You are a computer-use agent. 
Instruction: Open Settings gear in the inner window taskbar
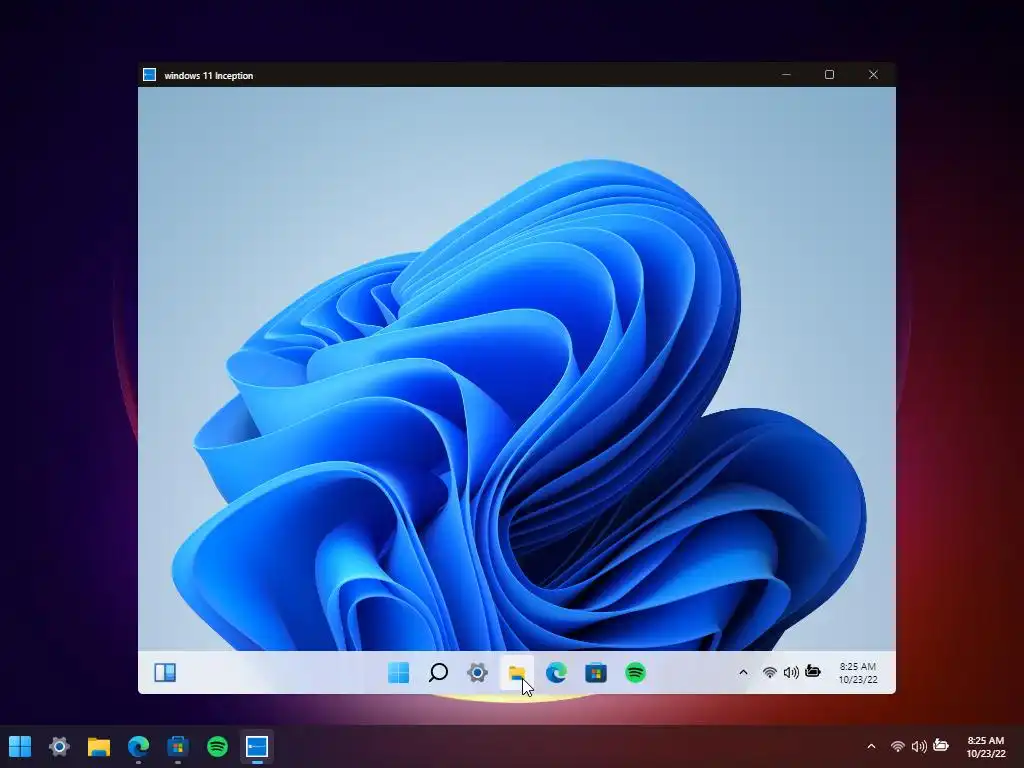point(477,672)
